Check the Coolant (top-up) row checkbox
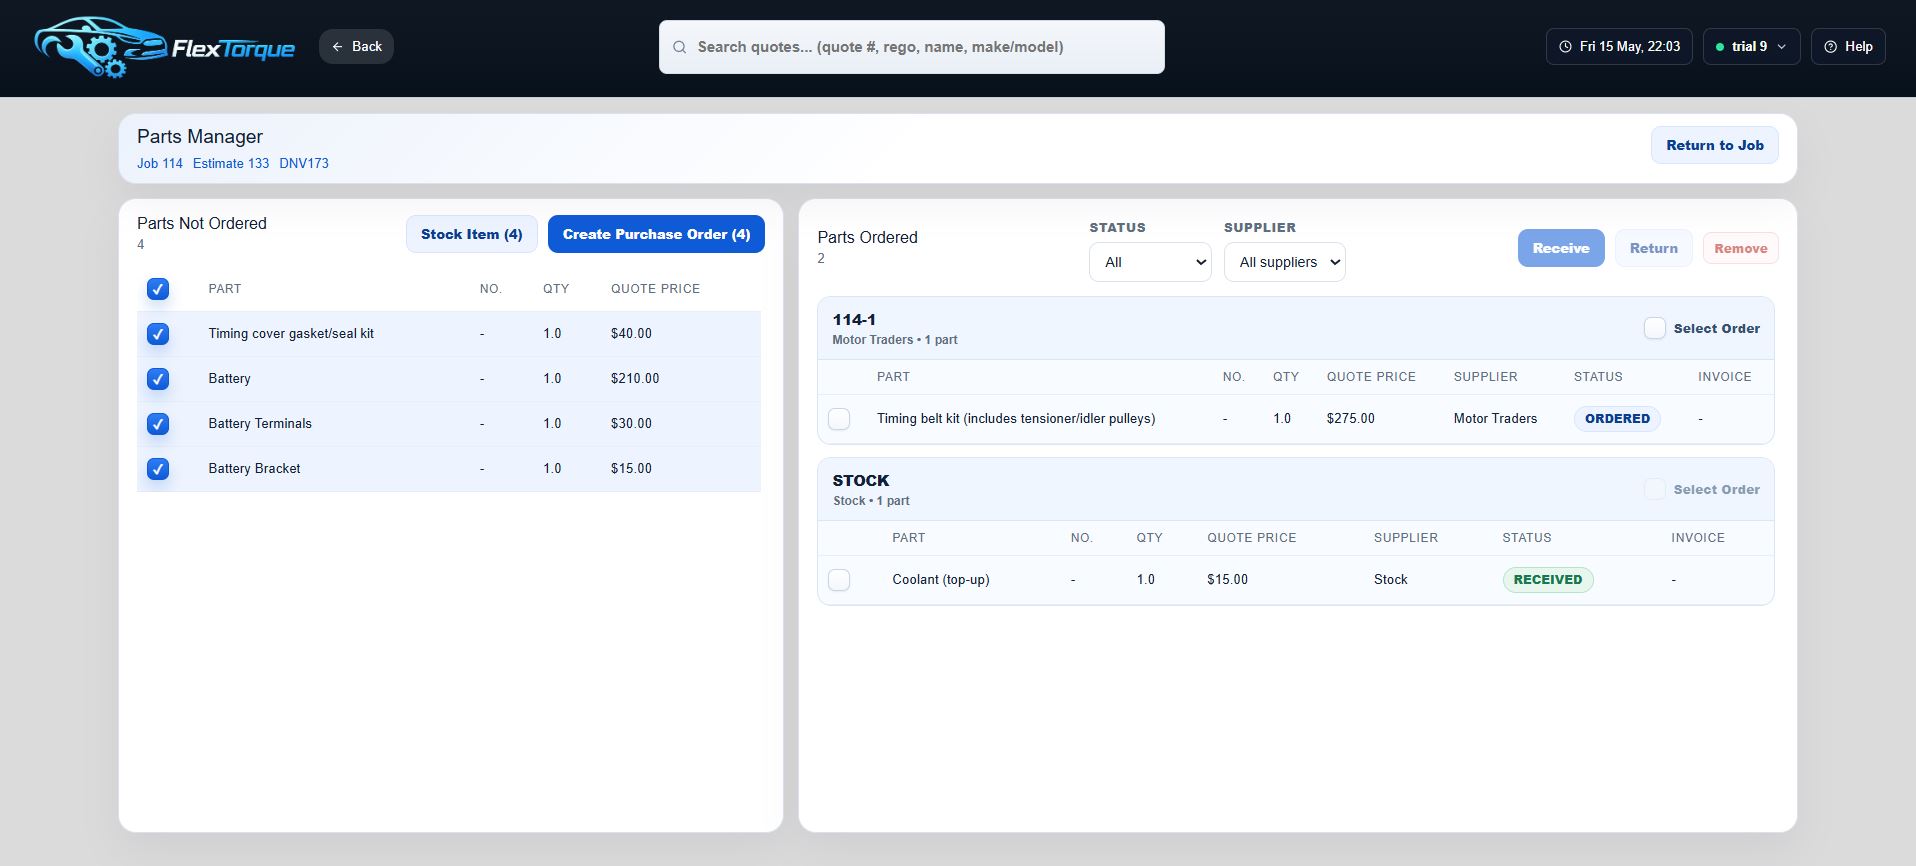 click(839, 580)
